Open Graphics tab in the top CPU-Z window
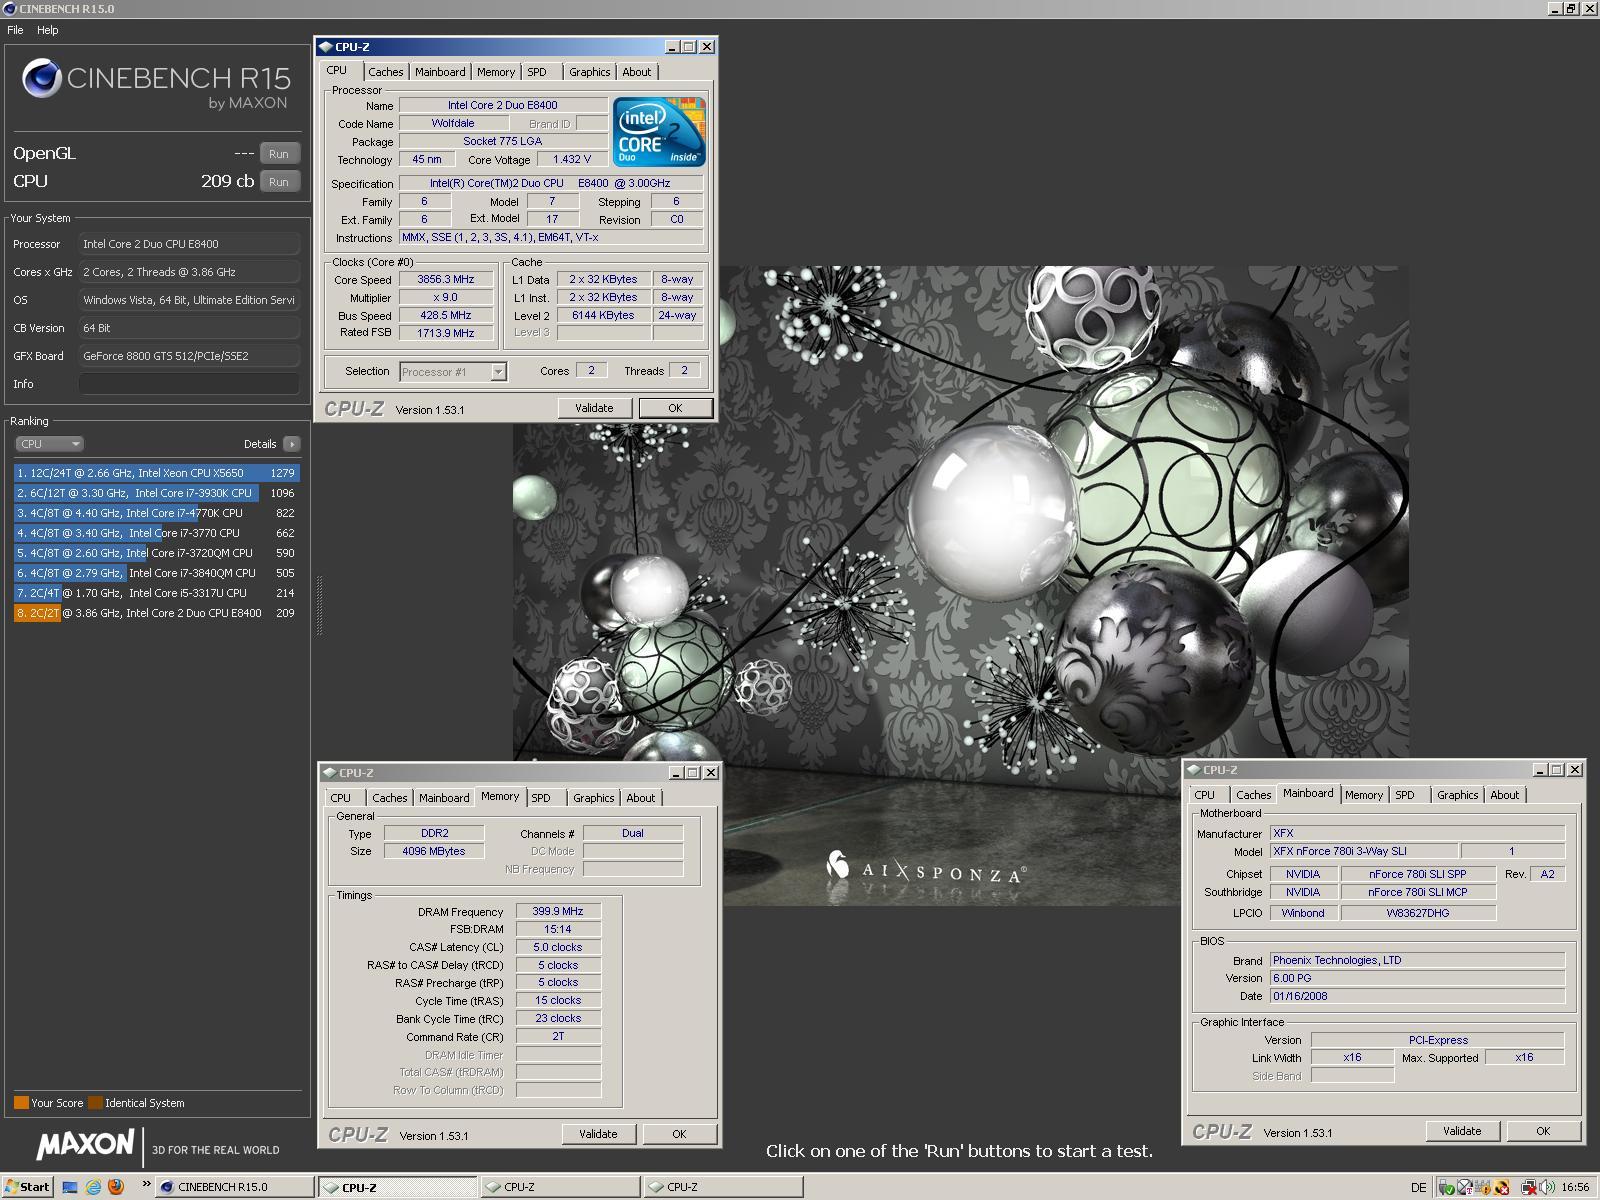 (x=589, y=72)
